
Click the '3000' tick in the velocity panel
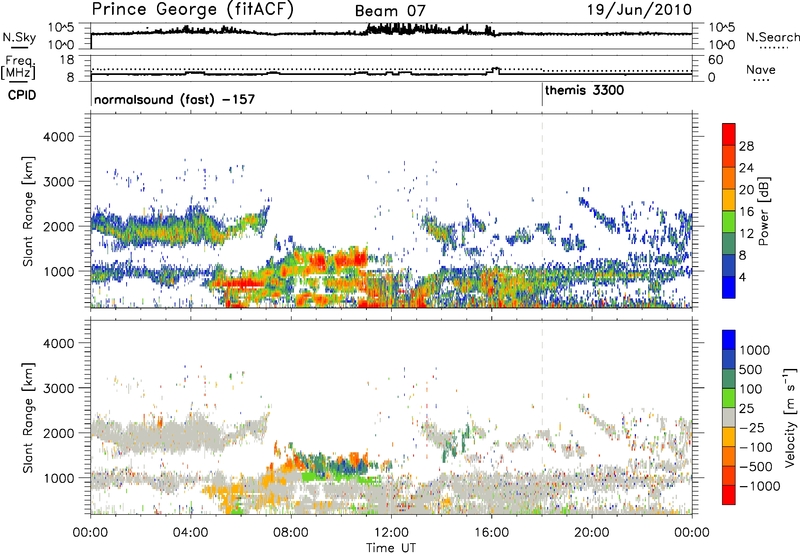point(58,388)
